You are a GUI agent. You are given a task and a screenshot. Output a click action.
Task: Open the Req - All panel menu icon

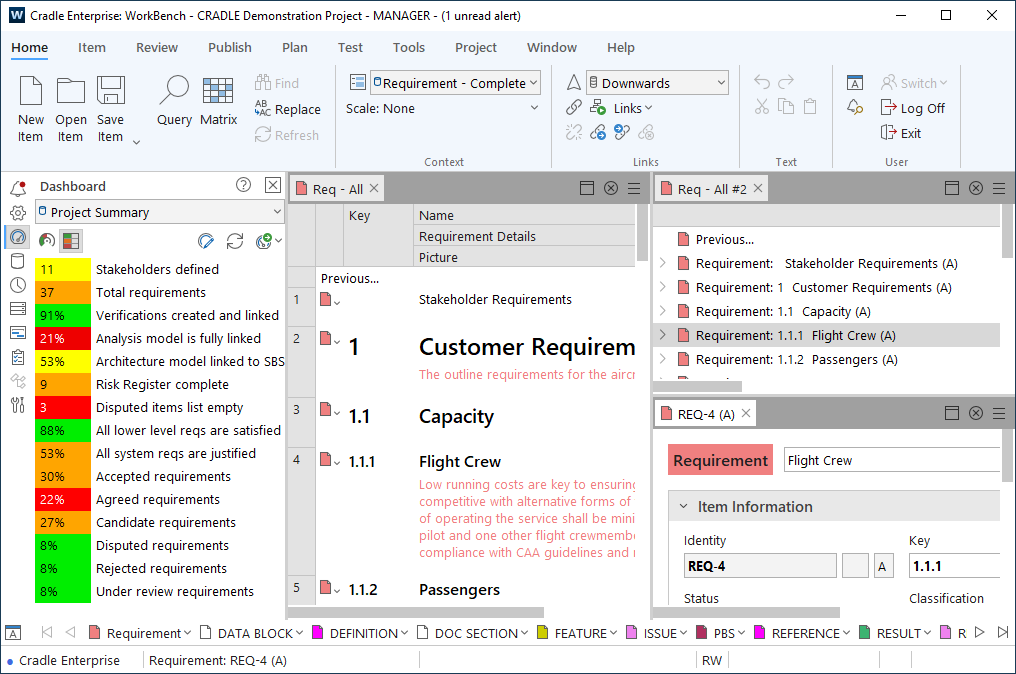tap(634, 188)
